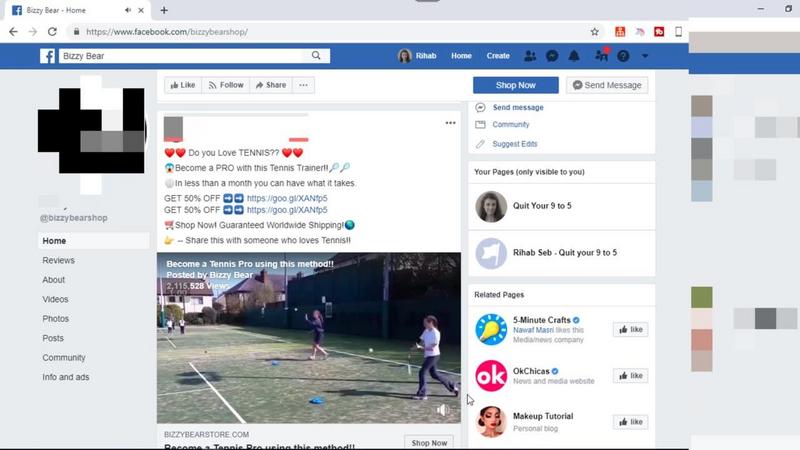The image size is (800, 450).
Task: Open second goo.gl/XANfp5 link
Action: coord(287,210)
